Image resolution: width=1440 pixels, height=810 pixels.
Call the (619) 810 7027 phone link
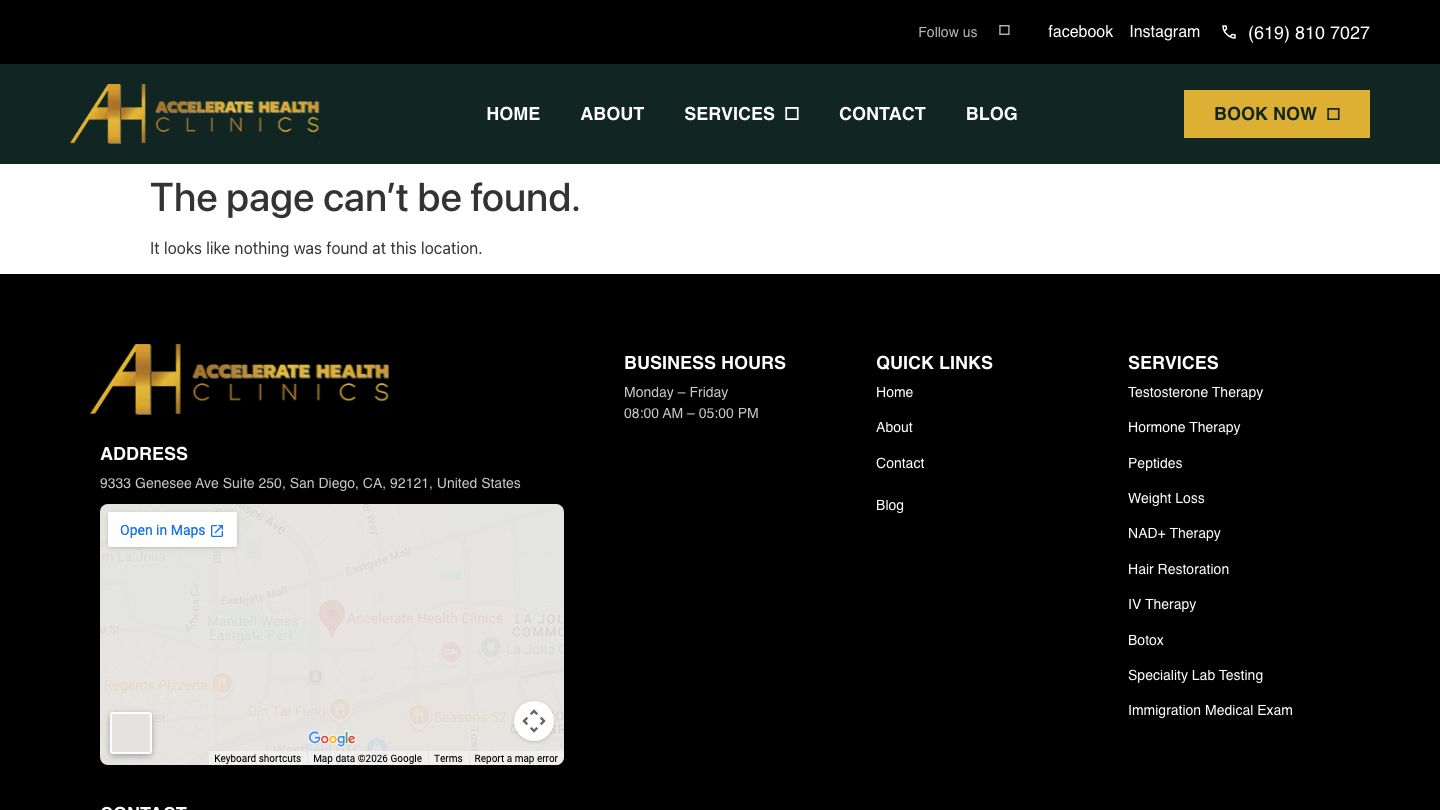point(1308,33)
